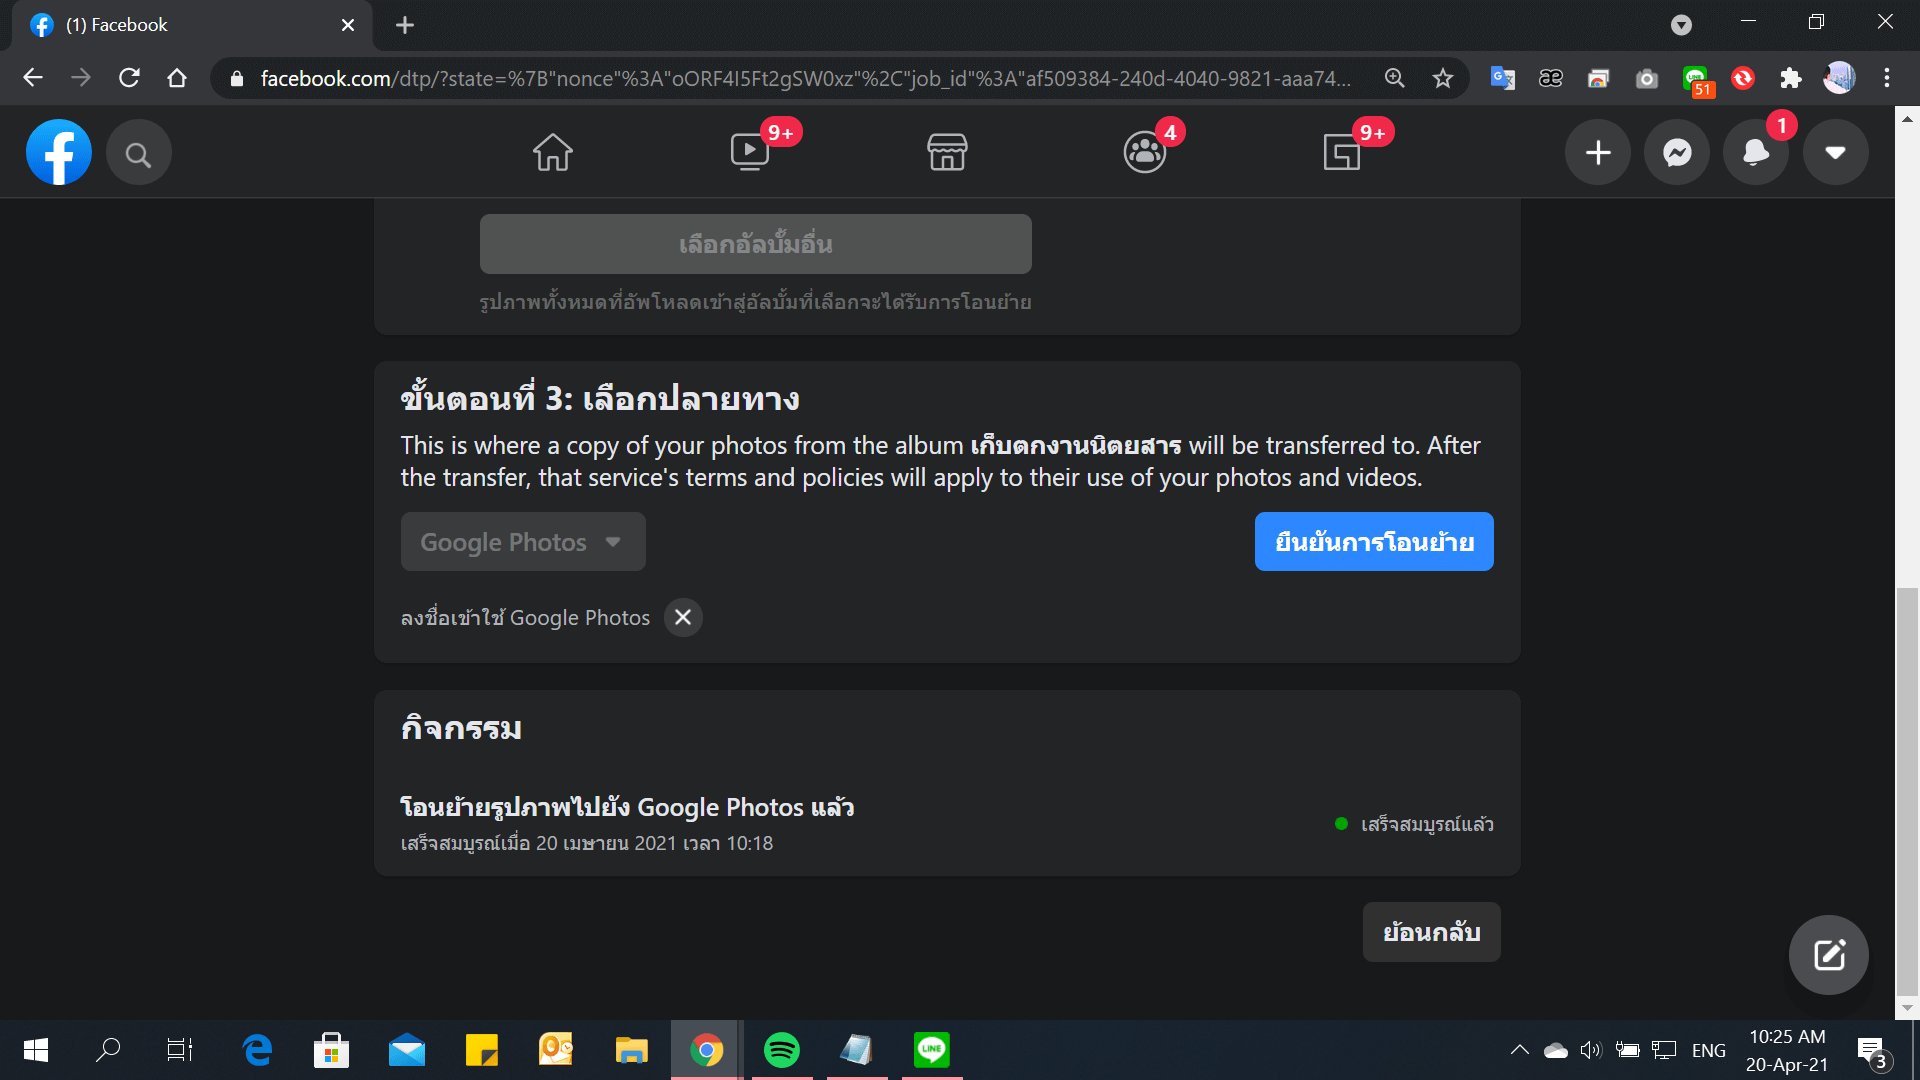Click the scrollbar down arrow
The image size is (1920, 1080).
click(x=1907, y=1008)
